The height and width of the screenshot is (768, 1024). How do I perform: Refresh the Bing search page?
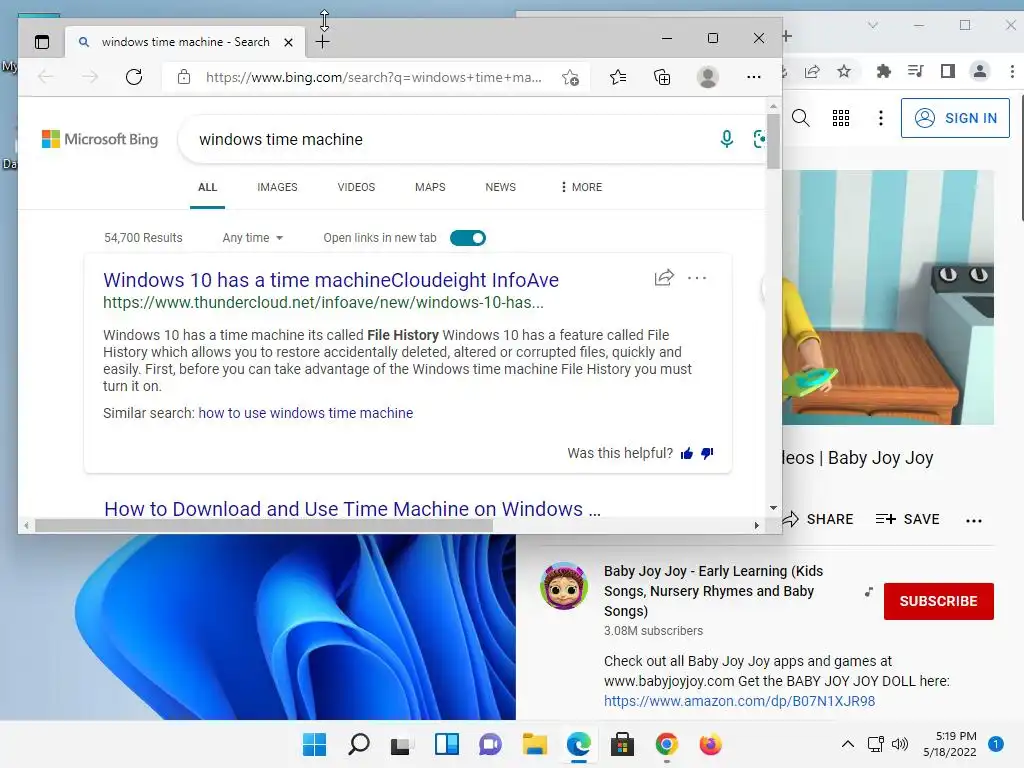pos(134,77)
